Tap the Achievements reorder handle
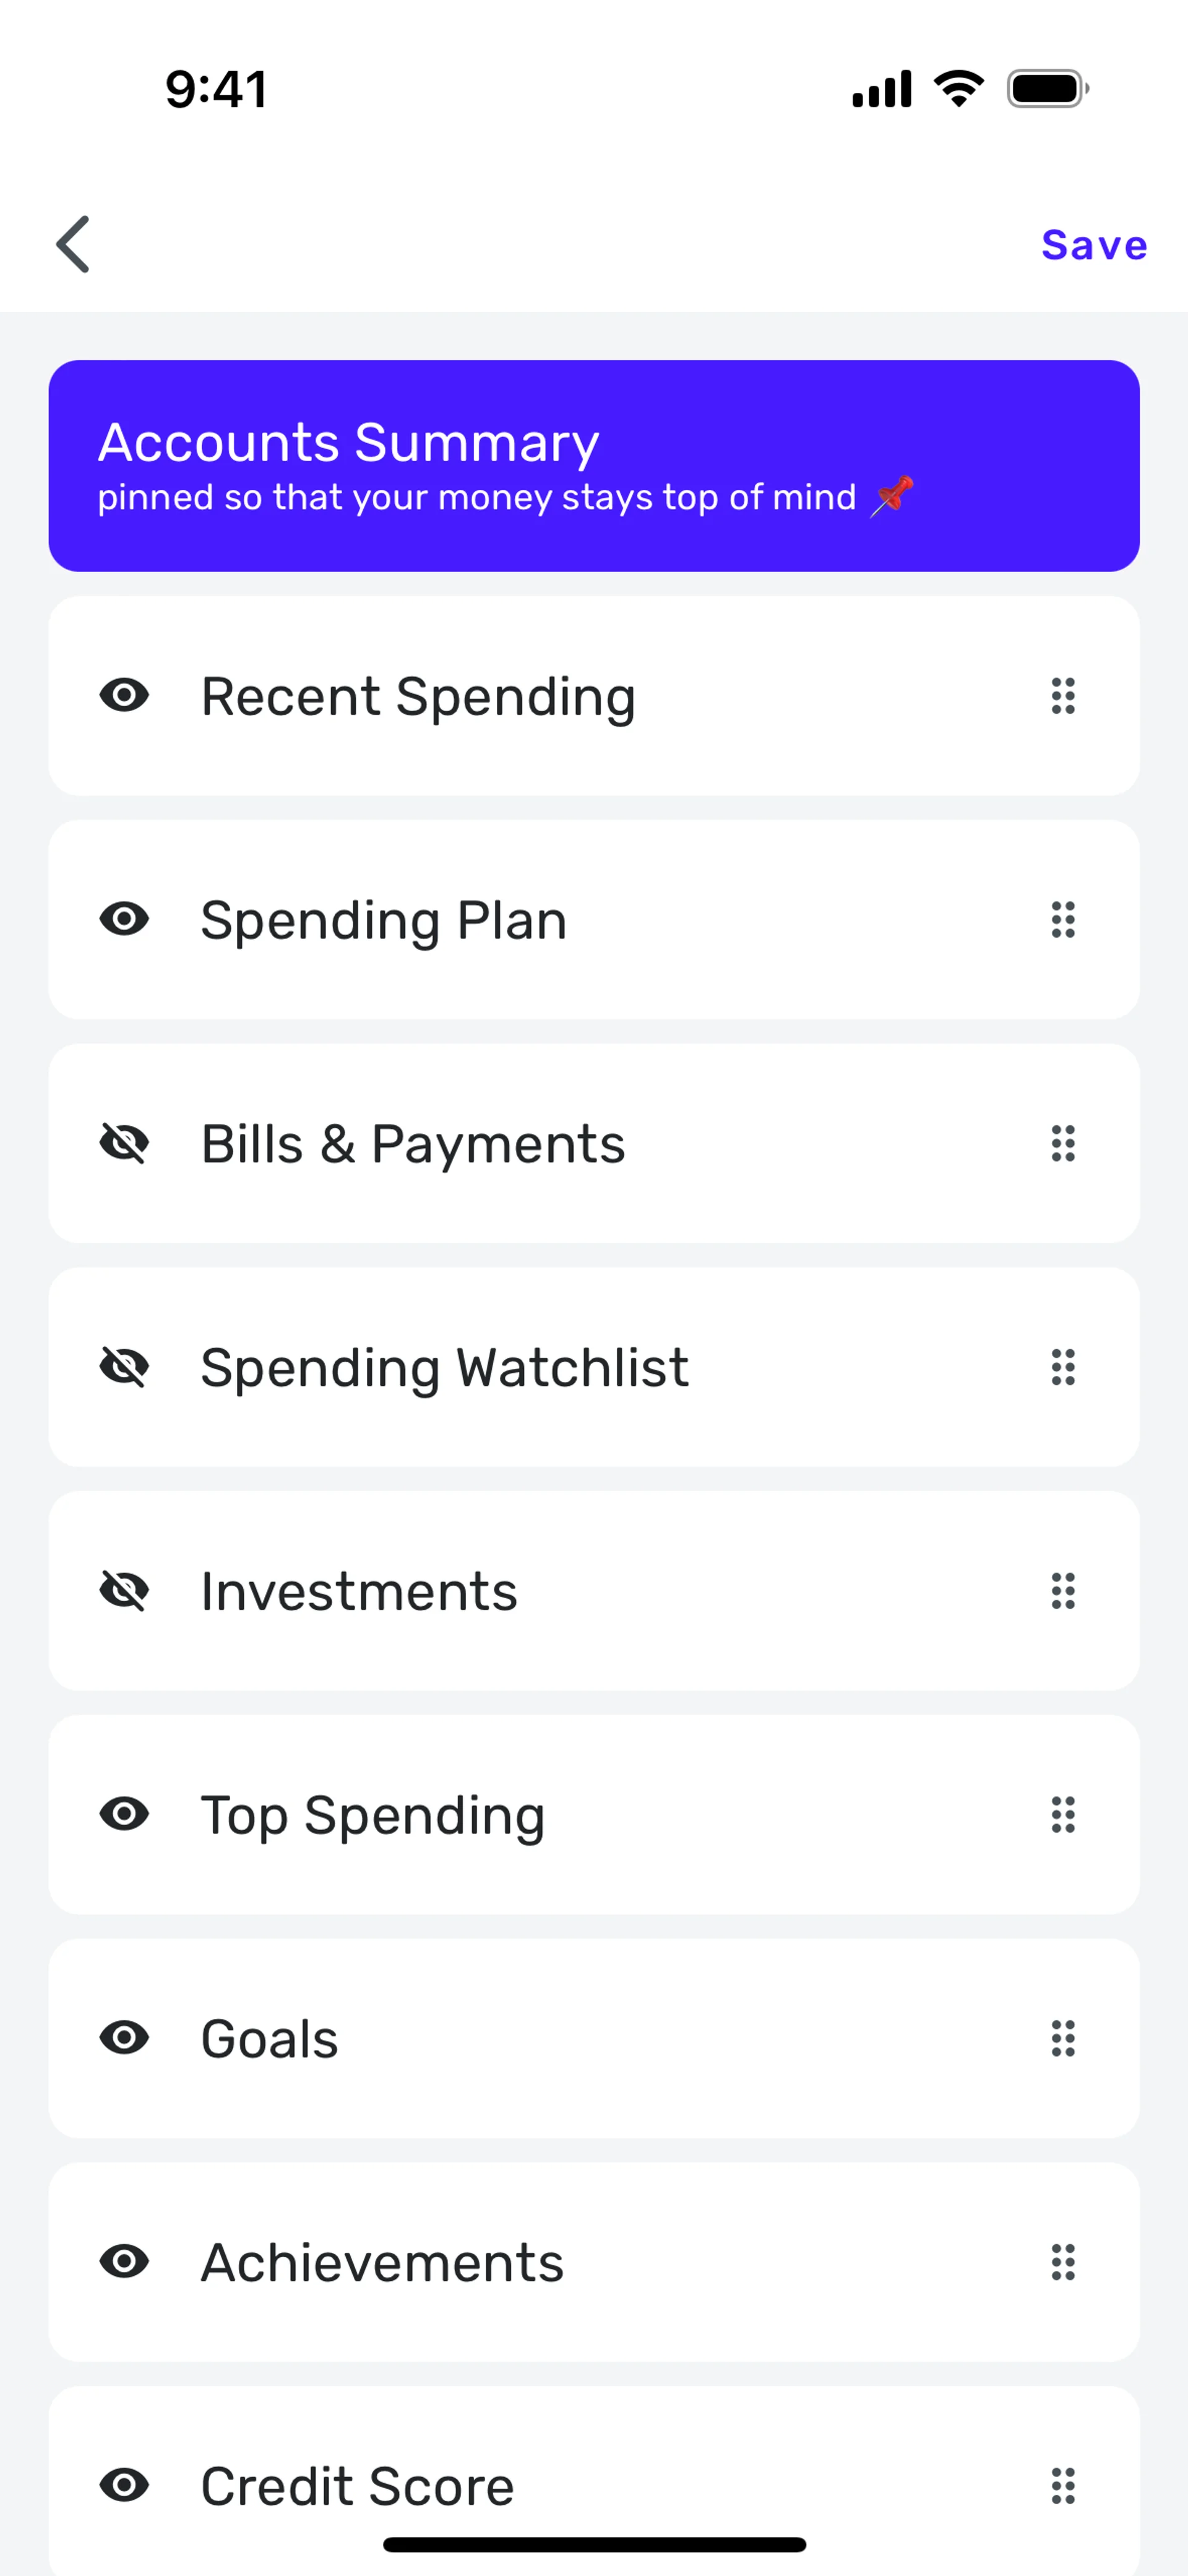The width and height of the screenshot is (1188, 2576). coord(1063,2262)
